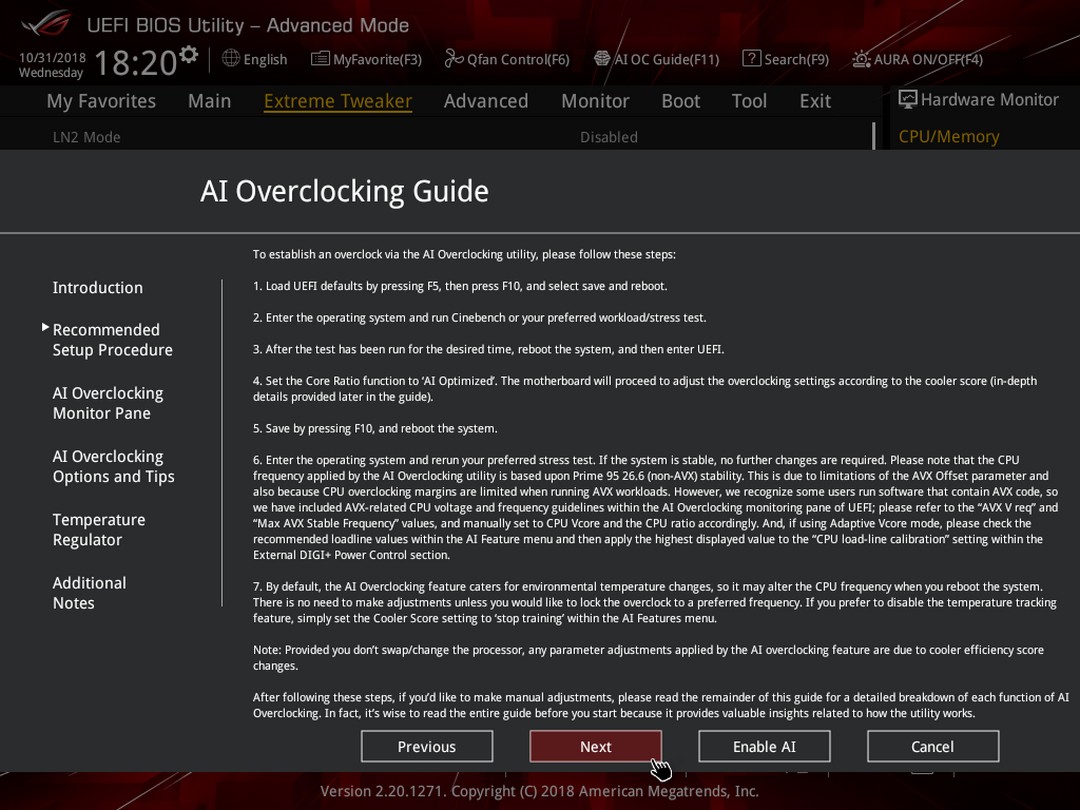Switch to Main tab
Viewport: 1080px width, 810px height.
click(209, 101)
